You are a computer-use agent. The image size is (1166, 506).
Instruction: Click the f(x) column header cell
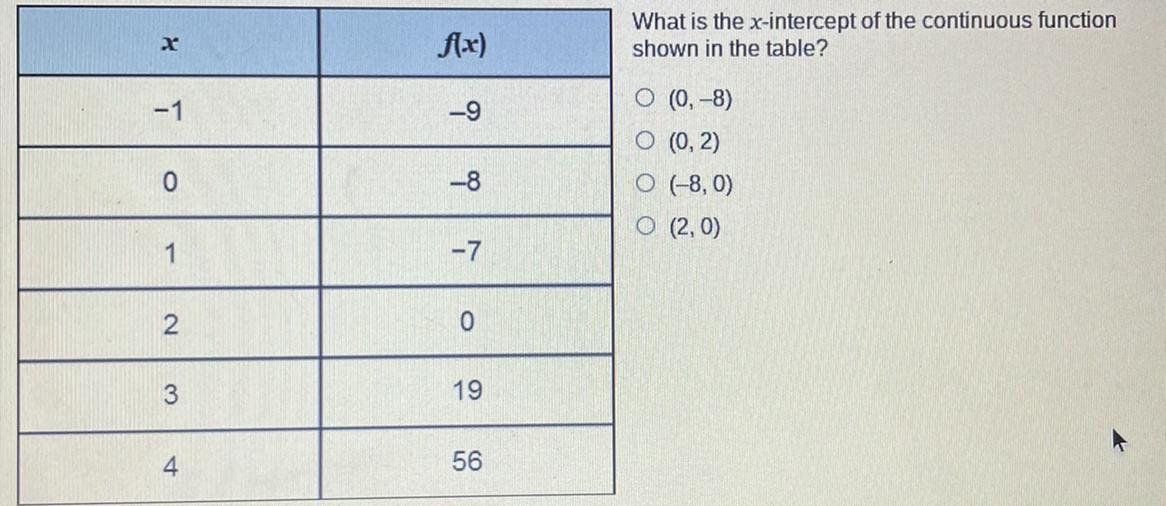pos(466,44)
